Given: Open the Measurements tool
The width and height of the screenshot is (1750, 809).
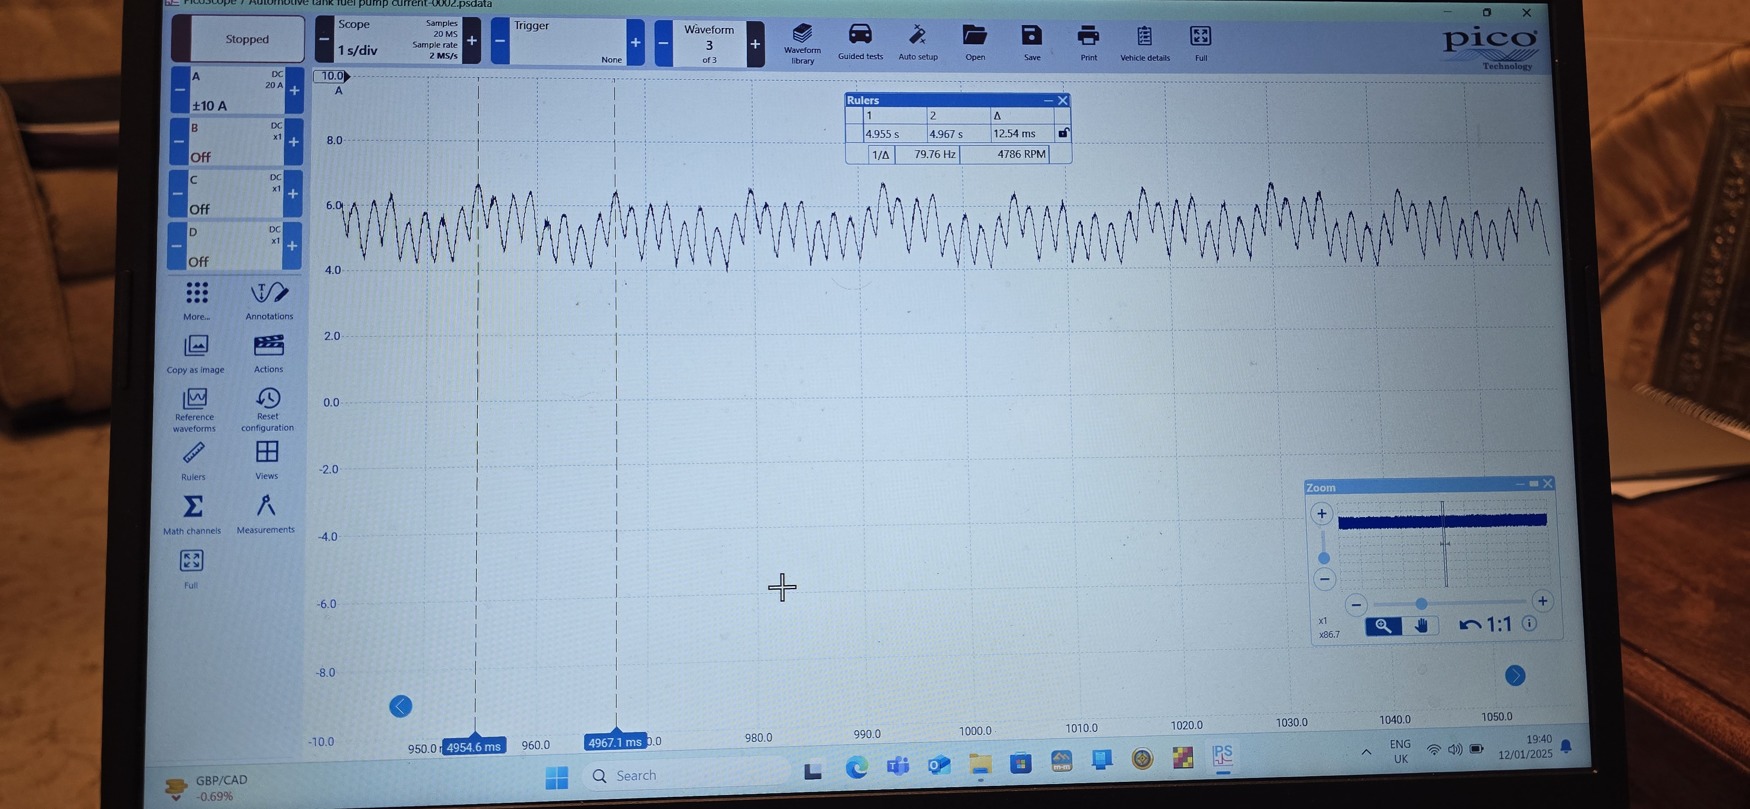Looking at the screenshot, I should pyautogui.click(x=265, y=514).
